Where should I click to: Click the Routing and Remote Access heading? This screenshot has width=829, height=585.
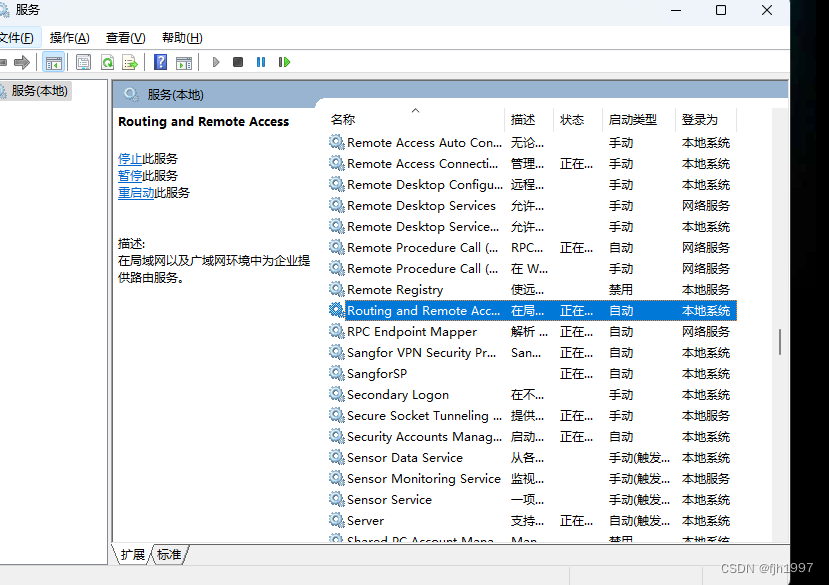(x=204, y=122)
